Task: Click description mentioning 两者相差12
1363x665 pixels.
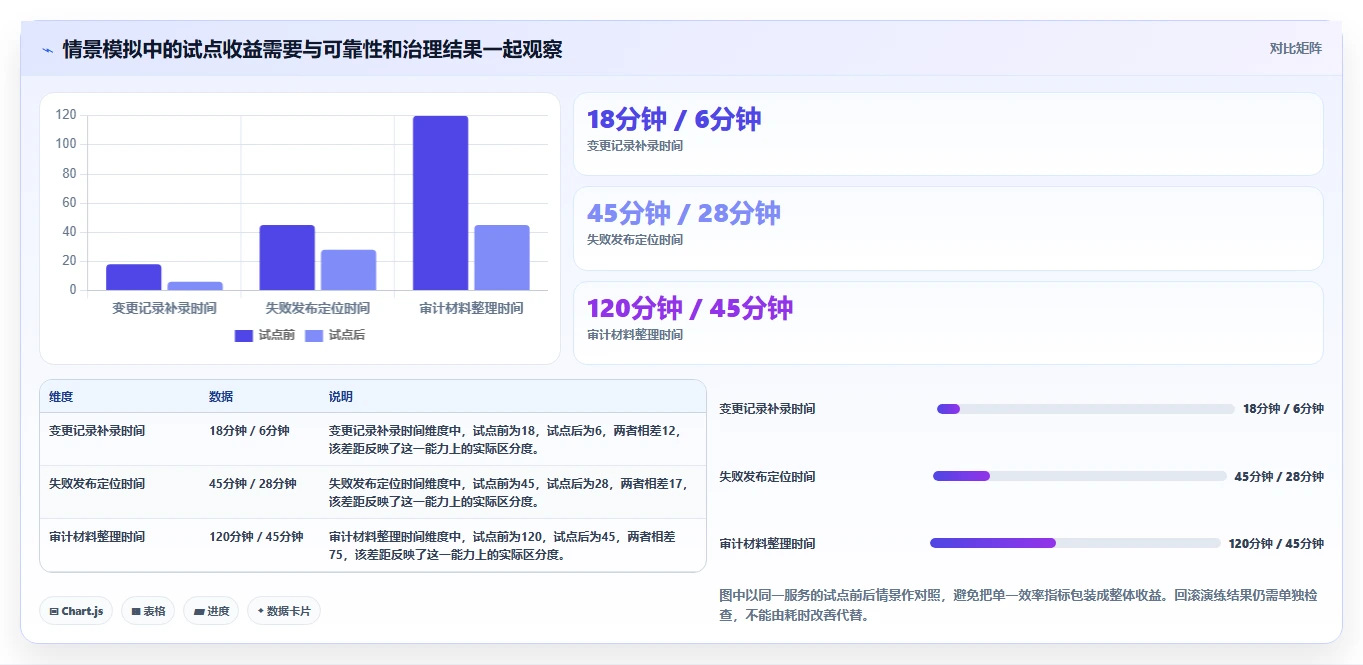Action: pos(508,440)
